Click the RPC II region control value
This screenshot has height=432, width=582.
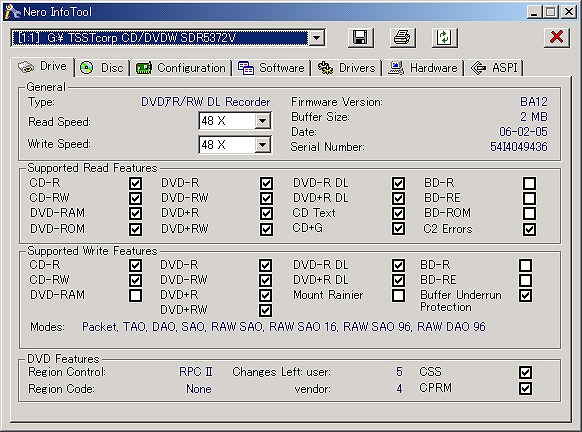tap(196, 372)
